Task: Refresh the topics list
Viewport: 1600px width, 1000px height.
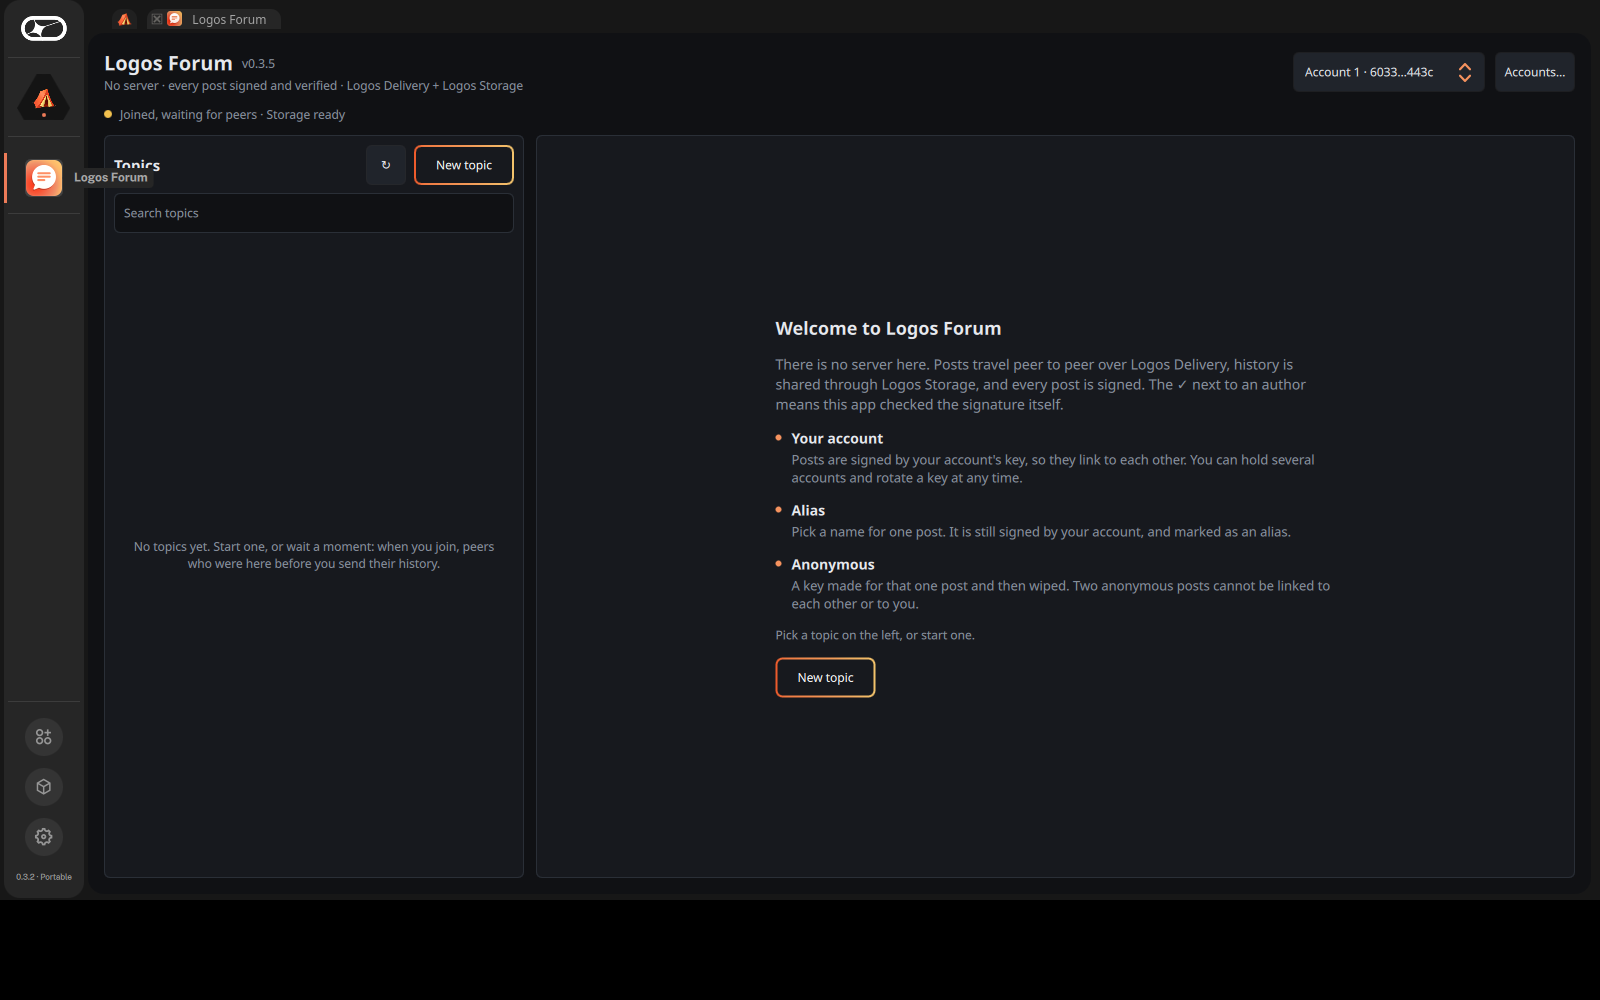Action: pos(386,165)
